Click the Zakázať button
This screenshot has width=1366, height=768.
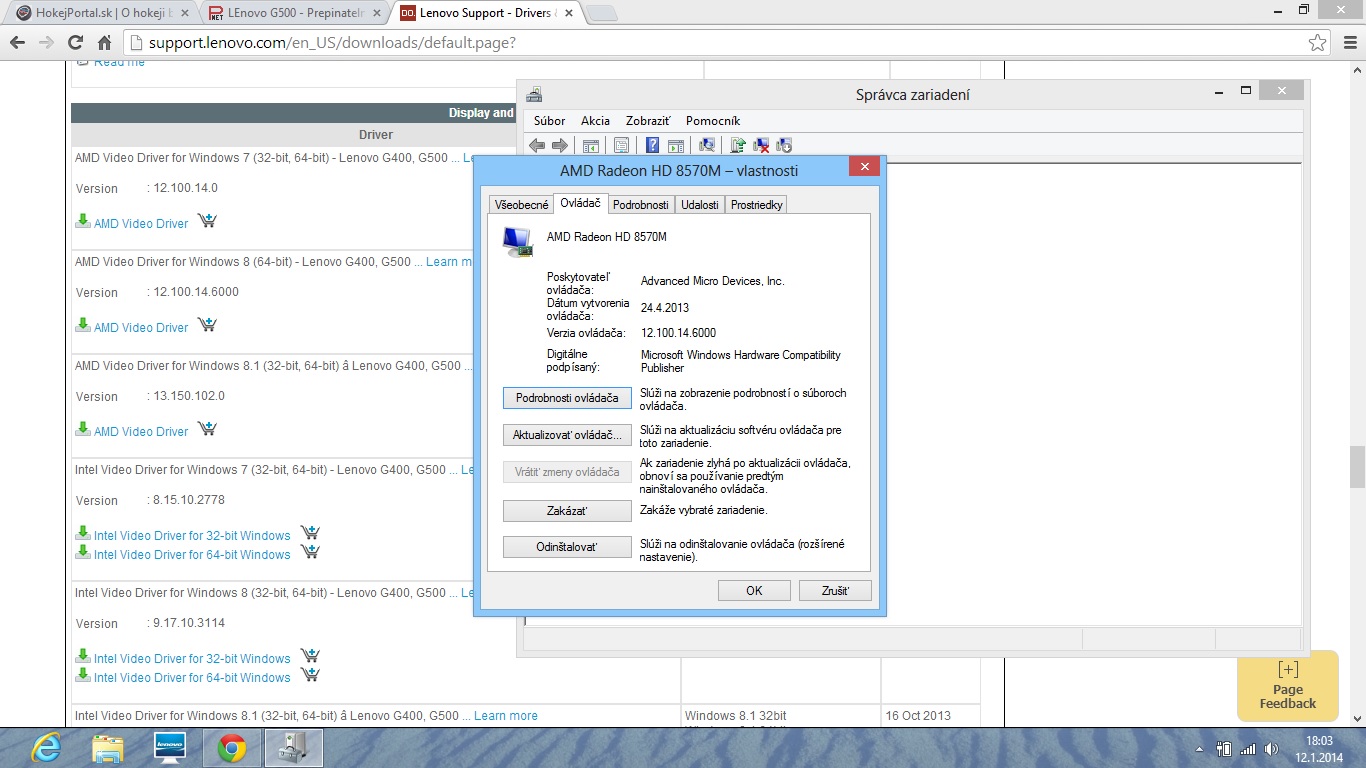(567, 511)
